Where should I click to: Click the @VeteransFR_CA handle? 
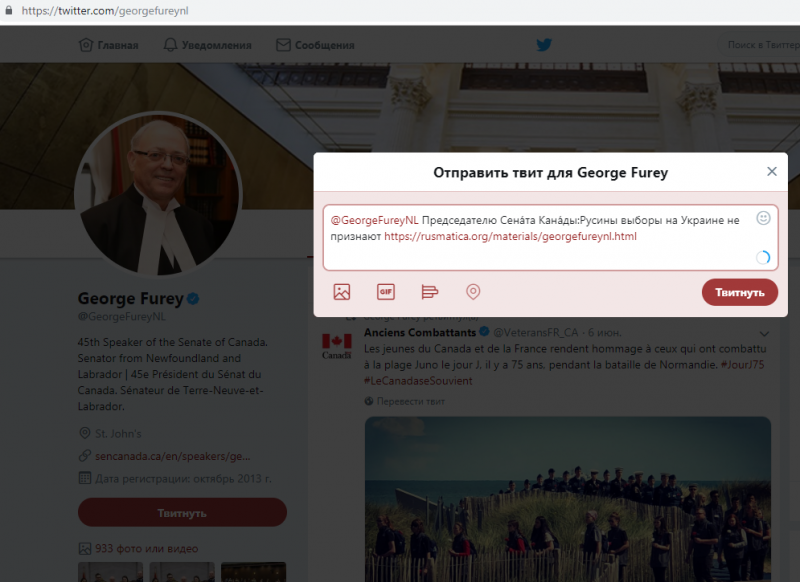click(x=536, y=333)
